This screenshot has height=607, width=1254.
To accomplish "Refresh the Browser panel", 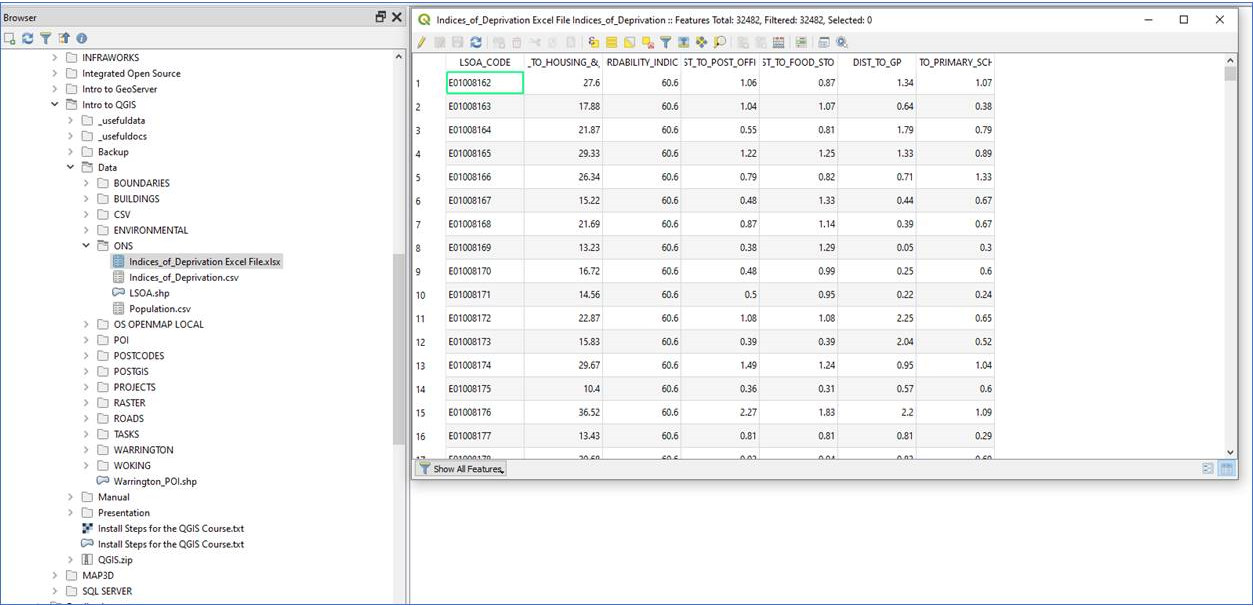I will pos(28,38).
